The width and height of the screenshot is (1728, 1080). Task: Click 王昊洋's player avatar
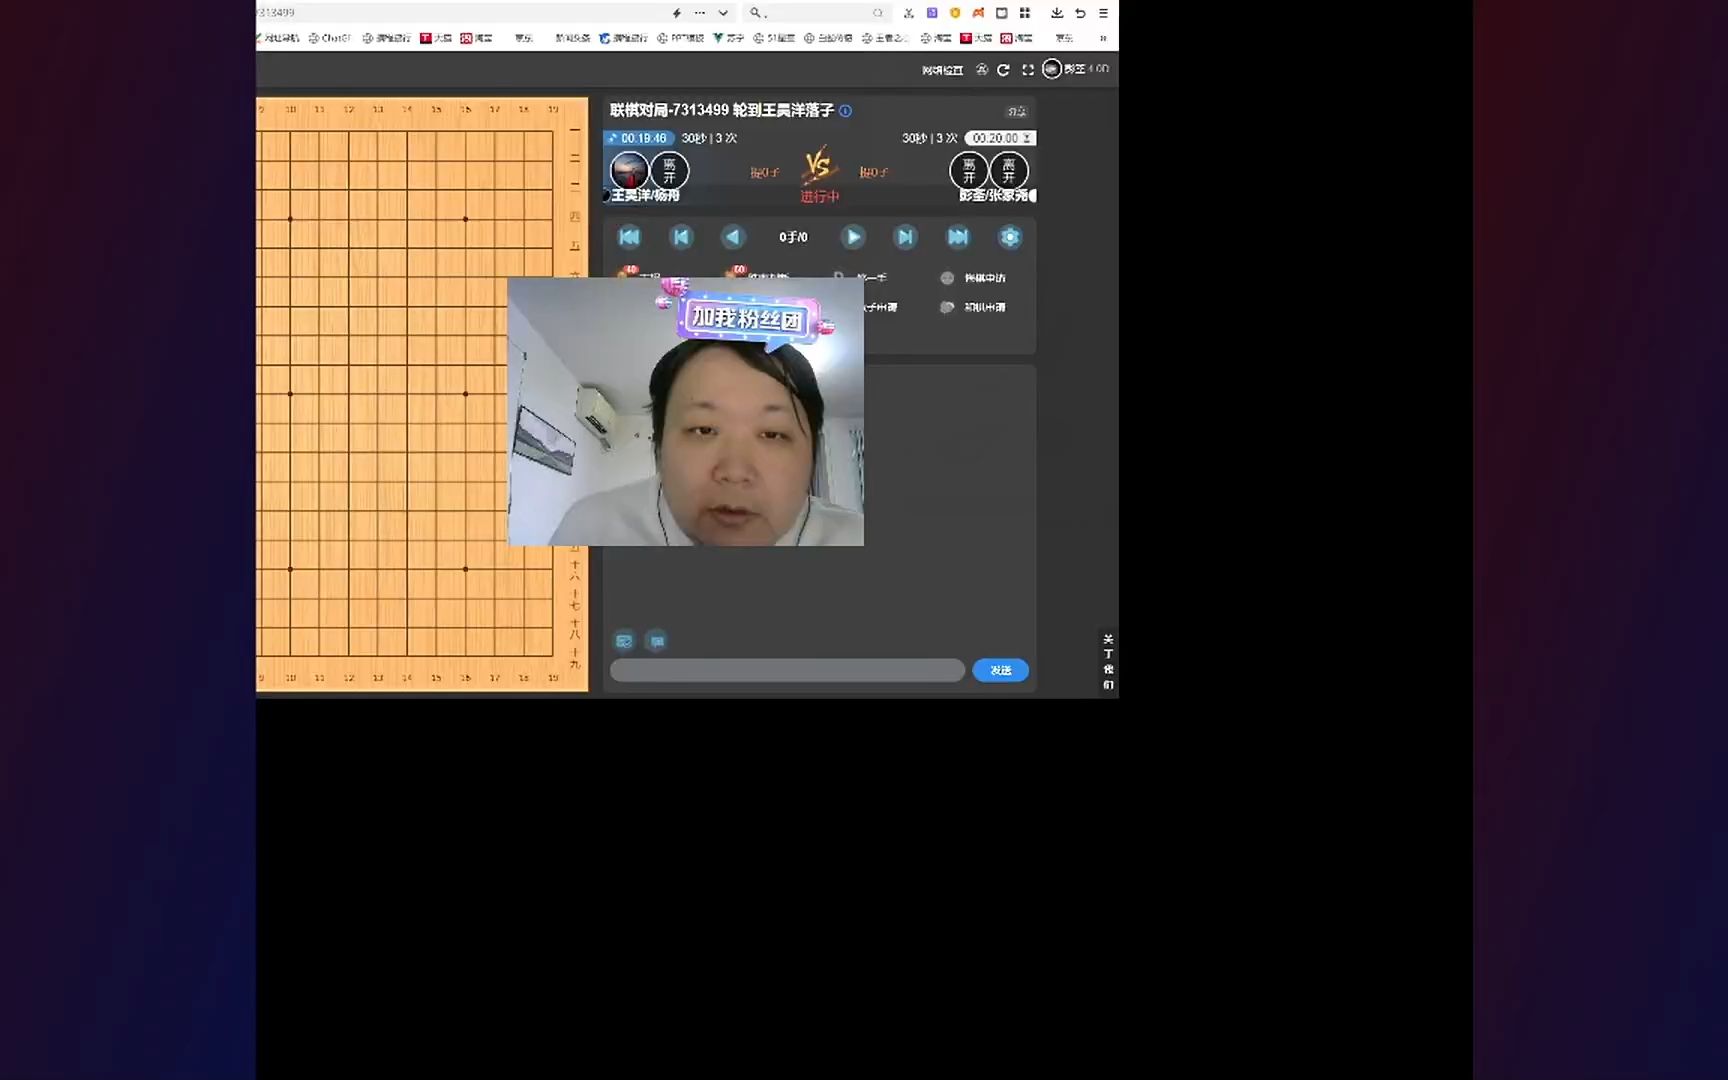[629, 171]
